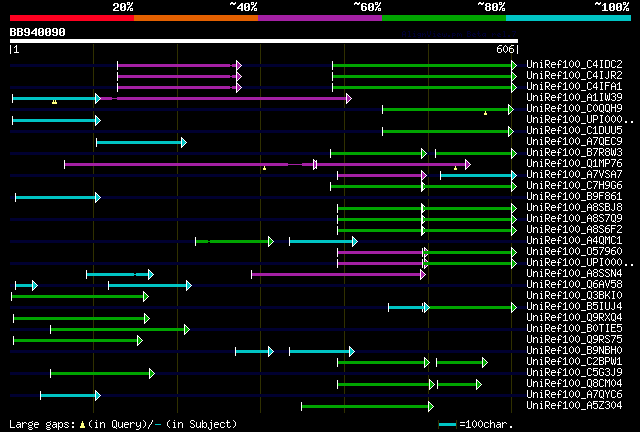
Task: Click the yellow gap marker in C0QQH9 row
Action: [x=485, y=113]
